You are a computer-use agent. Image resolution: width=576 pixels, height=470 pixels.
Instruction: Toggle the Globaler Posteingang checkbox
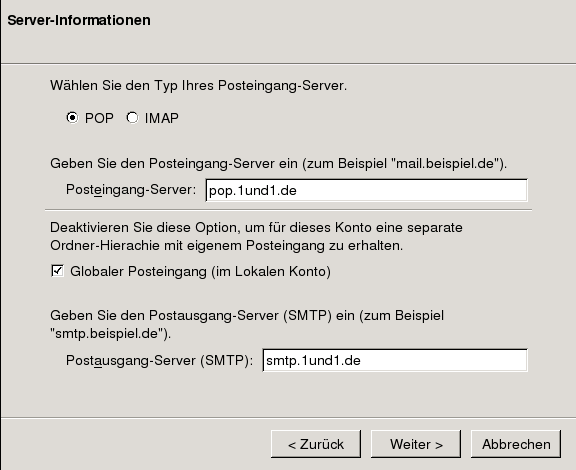tap(57, 271)
